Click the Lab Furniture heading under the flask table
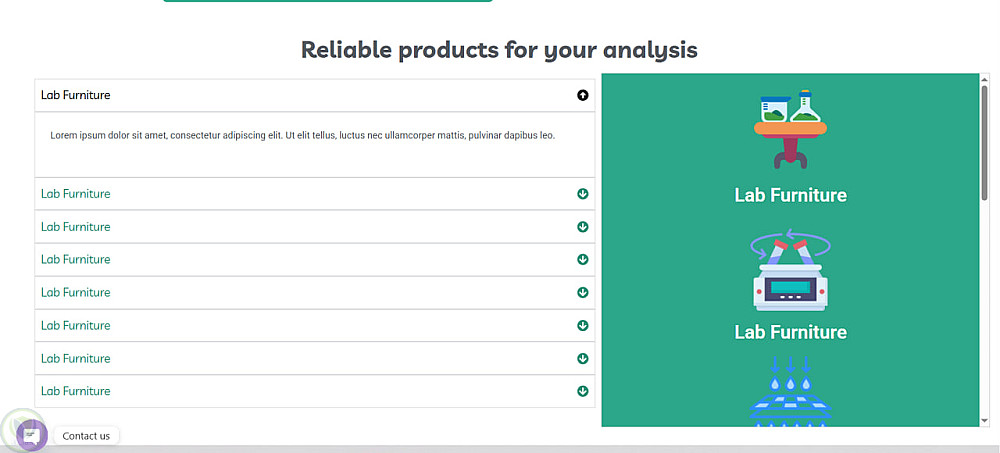Screen dimensions: 1000x453 point(790,195)
